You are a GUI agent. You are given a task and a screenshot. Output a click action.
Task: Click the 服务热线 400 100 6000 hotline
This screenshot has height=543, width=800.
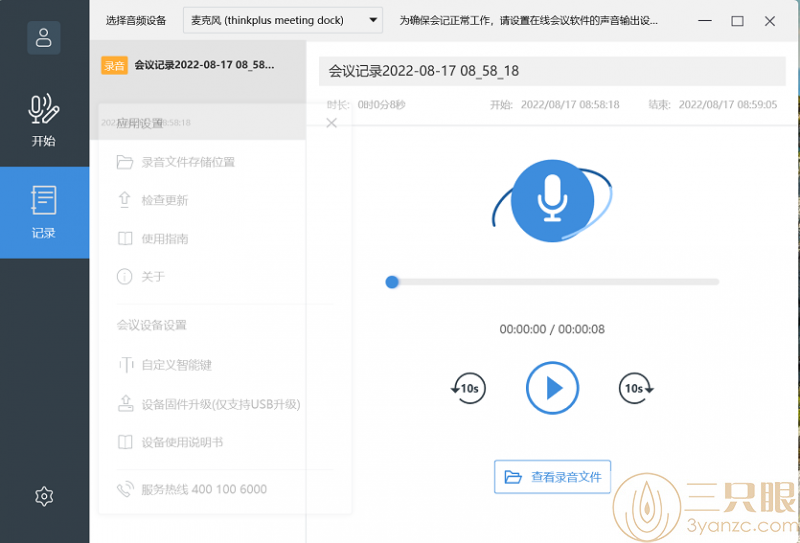click(204, 490)
